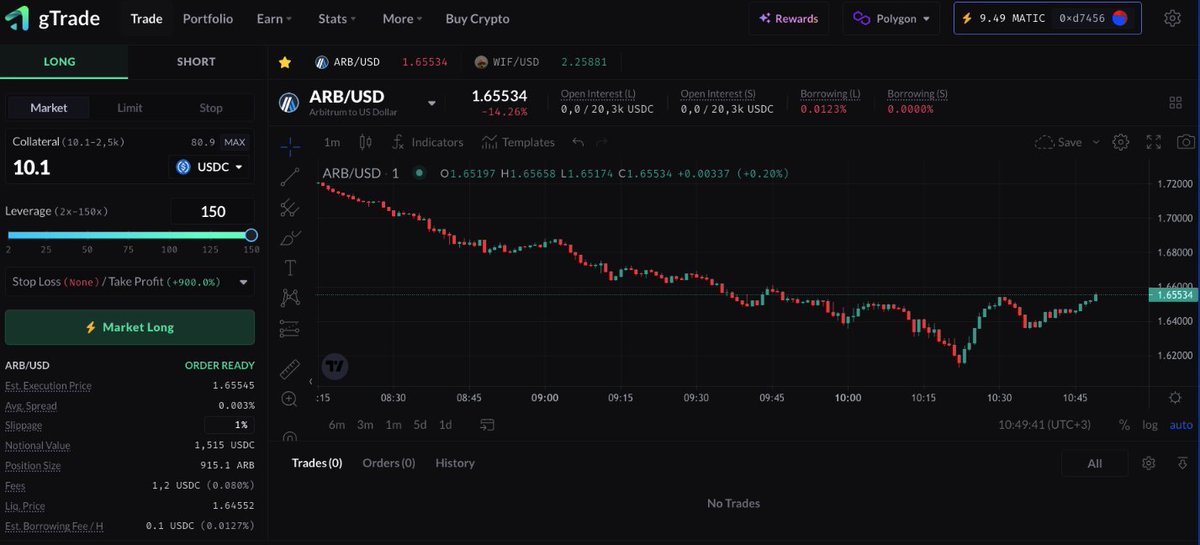Open the multi-chart grid layout icon
Screen dimensions: 1200x545
coord(1175,103)
